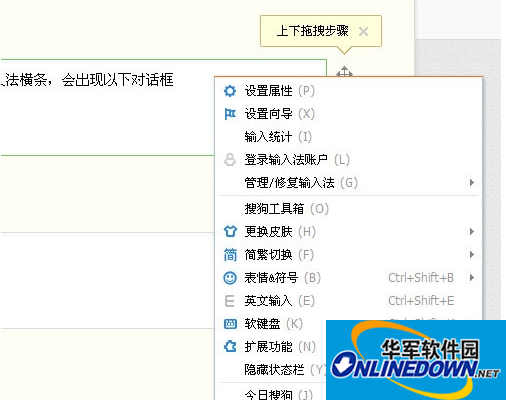Choose 输入统计 (I) menu item
Image resolution: width=506 pixels, height=400 pixels.
348,137
